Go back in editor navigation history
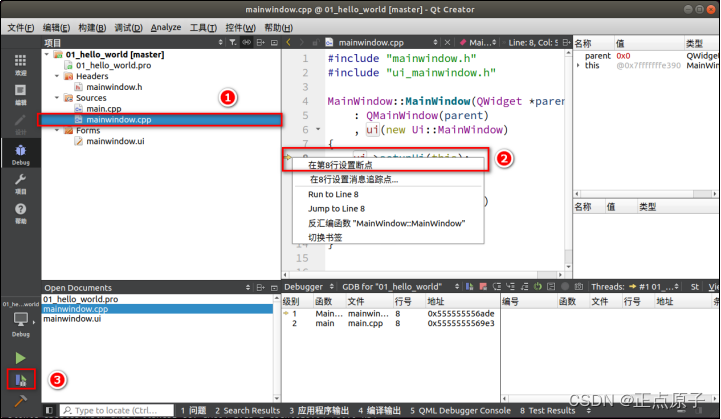 pos(288,42)
